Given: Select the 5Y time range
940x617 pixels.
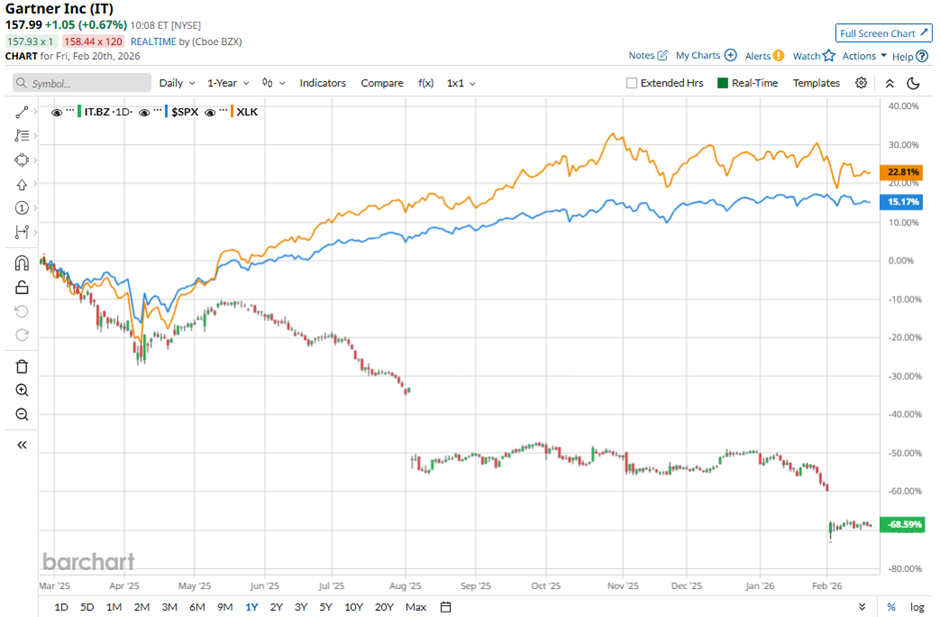Looking at the screenshot, I should click(326, 607).
